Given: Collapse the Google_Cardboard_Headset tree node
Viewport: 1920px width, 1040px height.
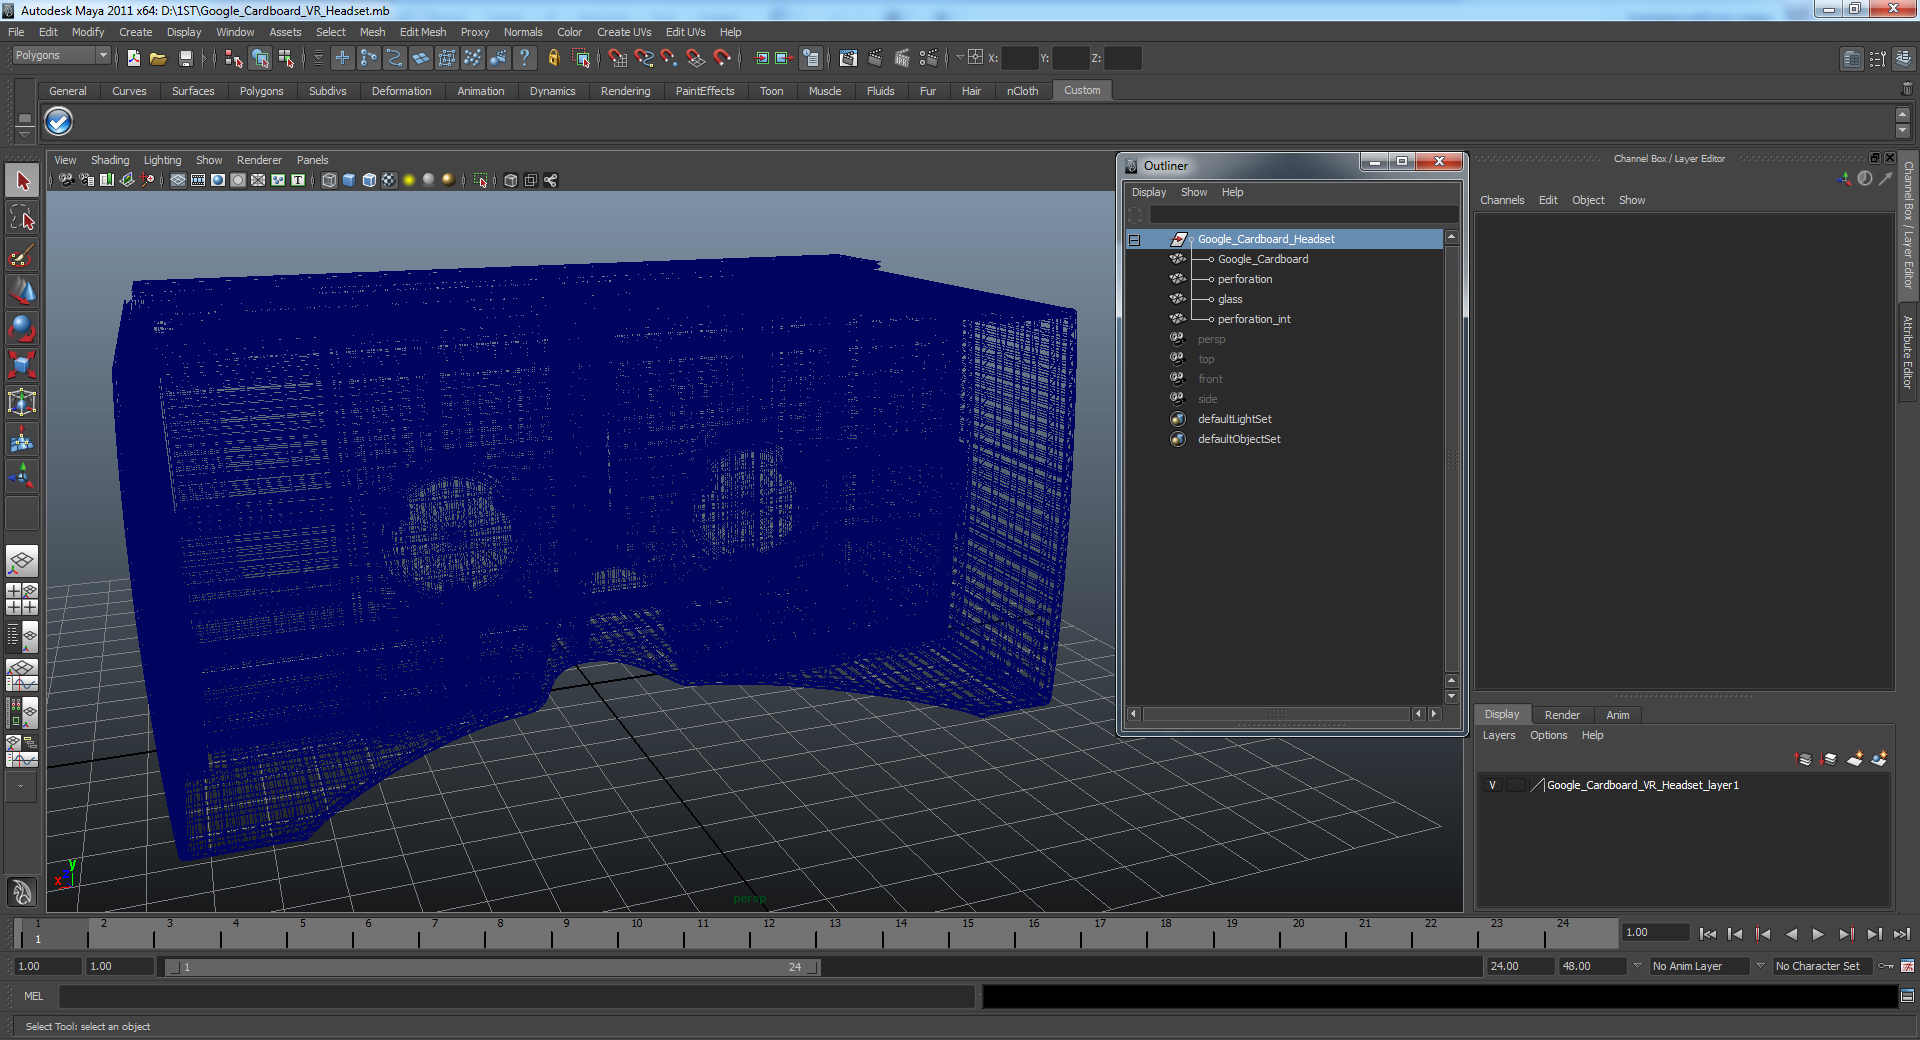Looking at the screenshot, I should [x=1134, y=240].
